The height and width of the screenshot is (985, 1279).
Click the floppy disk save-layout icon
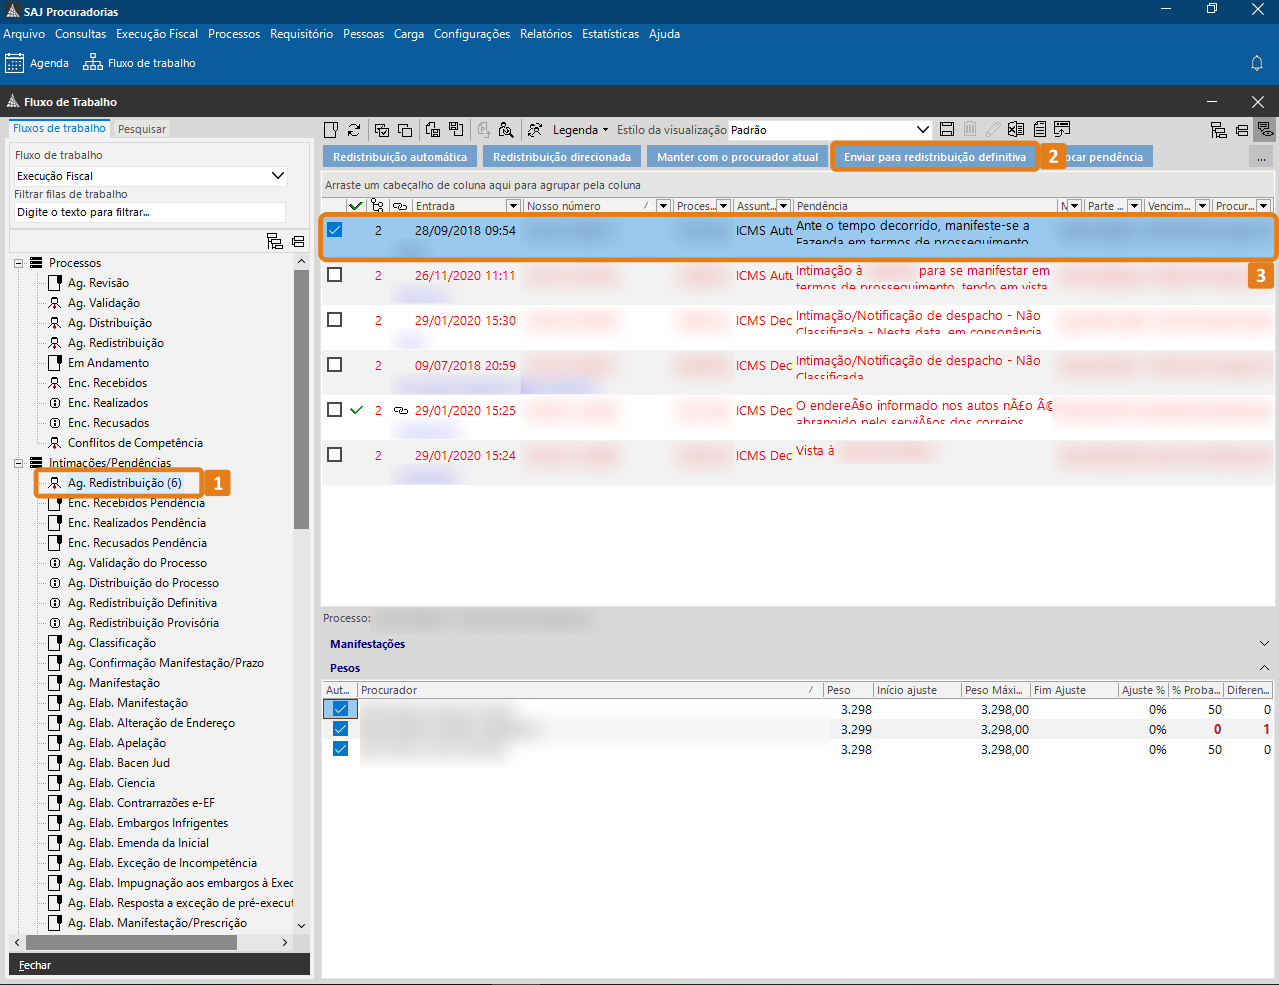947,129
